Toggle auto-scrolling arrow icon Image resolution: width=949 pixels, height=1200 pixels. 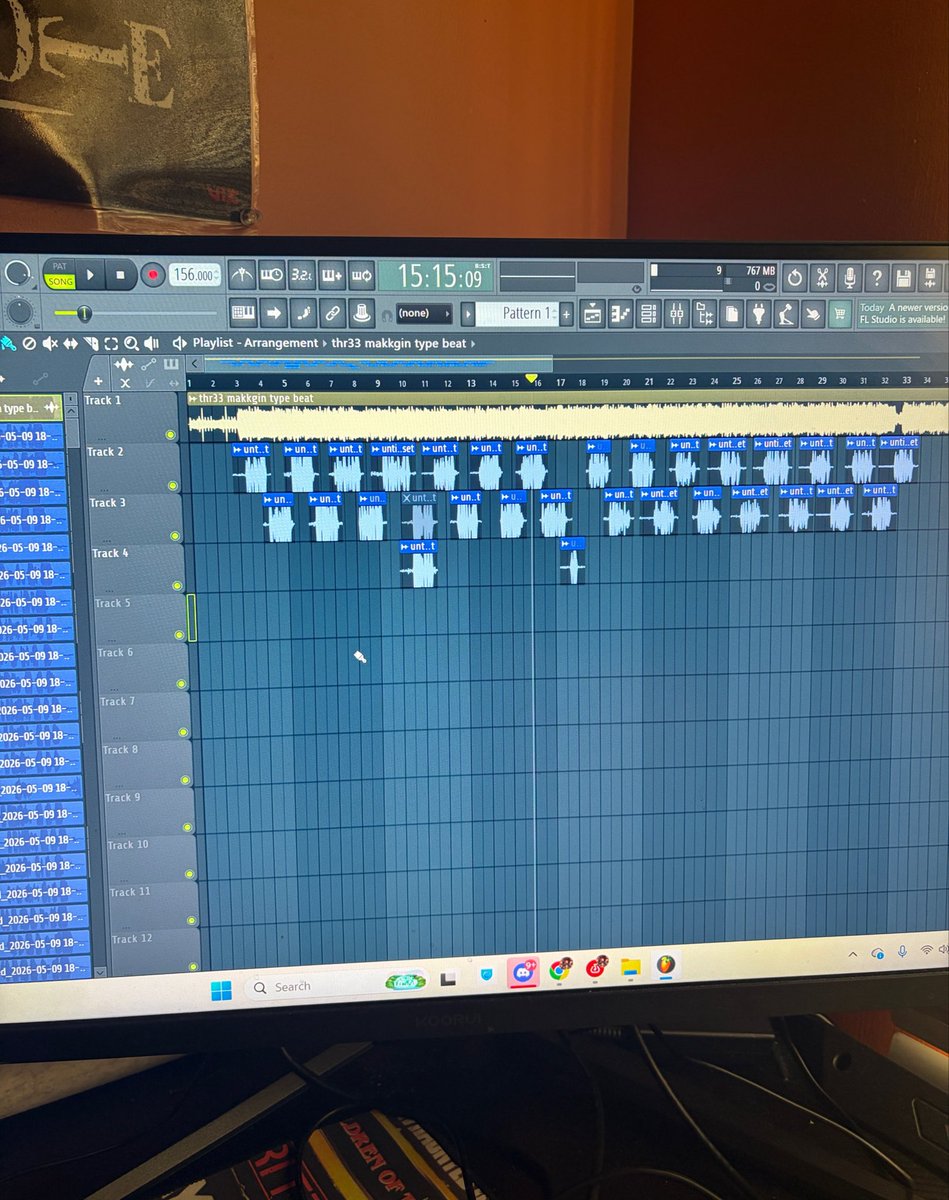click(273, 313)
